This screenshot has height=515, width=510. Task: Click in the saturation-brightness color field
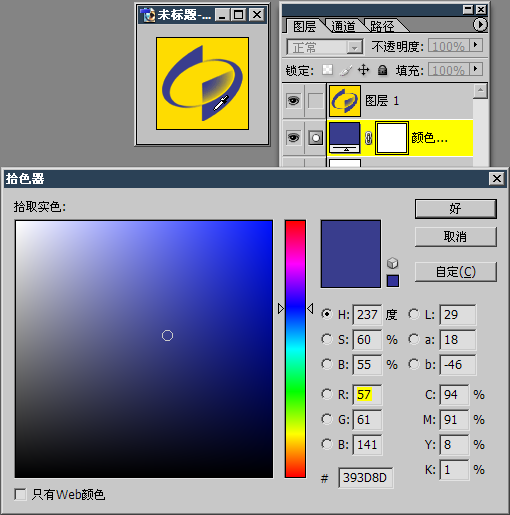pyautogui.click(x=144, y=349)
